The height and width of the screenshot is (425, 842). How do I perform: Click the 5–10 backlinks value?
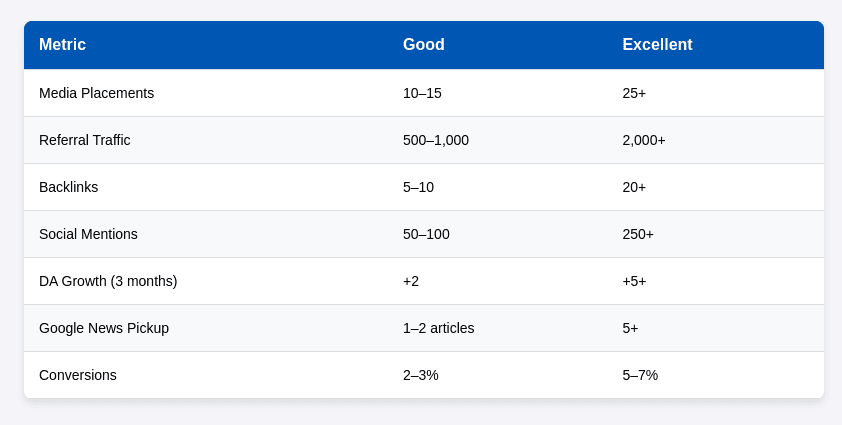pos(418,187)
